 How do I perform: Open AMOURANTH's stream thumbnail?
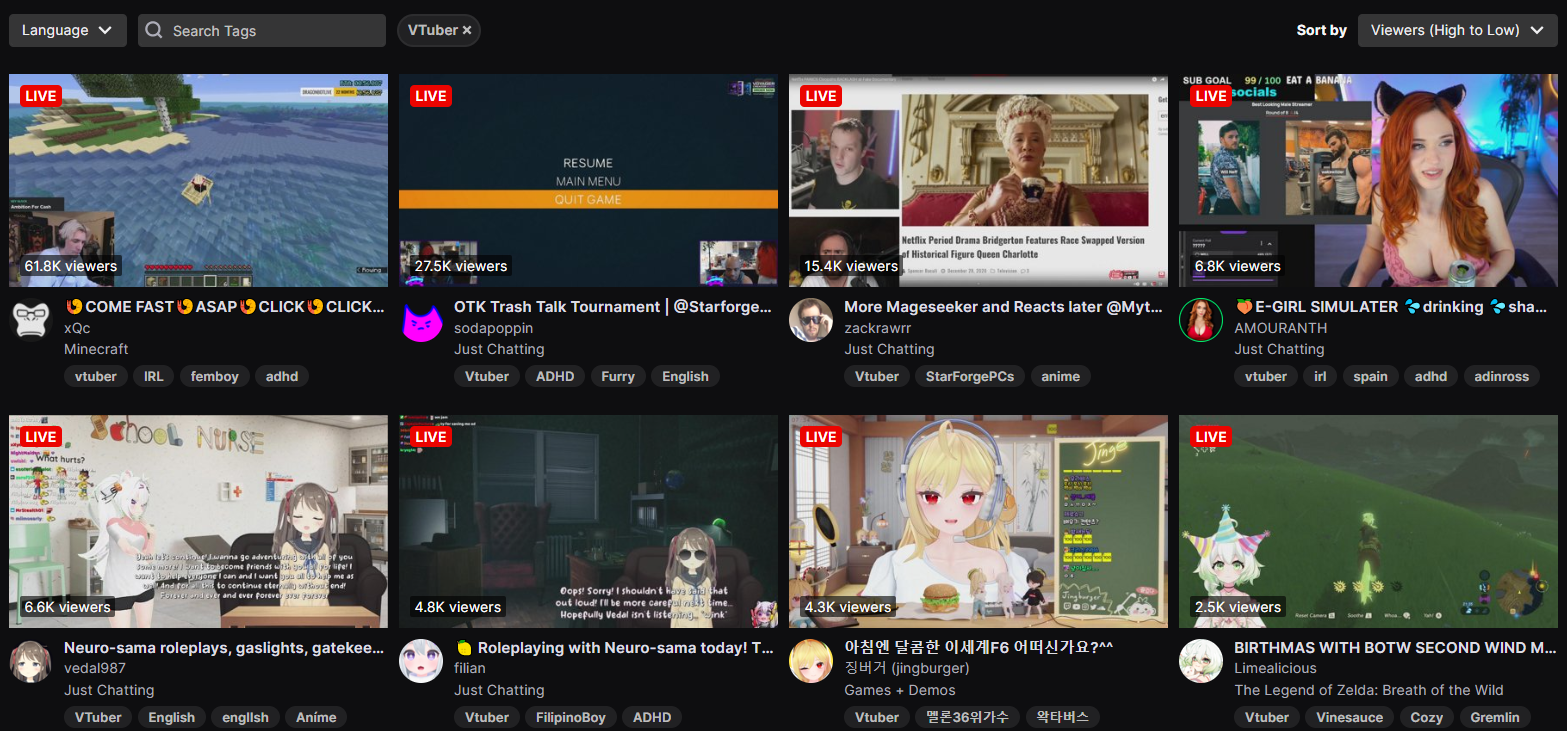(1369, 180)
